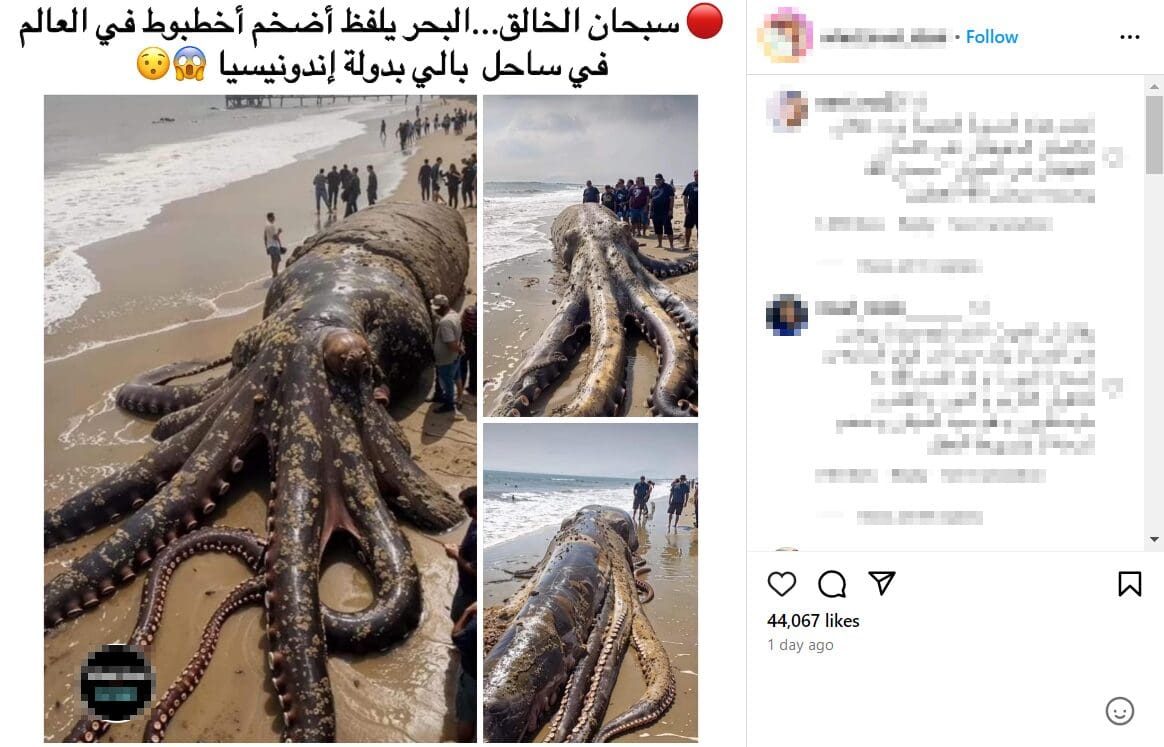The height and width of the screenshot is (747, 1164).
Task: Like the post with heart icon
Action: click(x=782, y=584)
